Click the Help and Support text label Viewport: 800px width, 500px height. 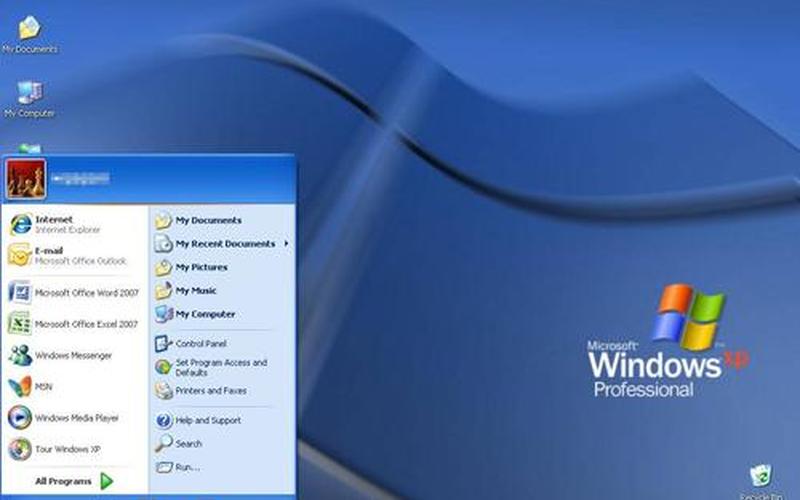click(x=208, y=420)
